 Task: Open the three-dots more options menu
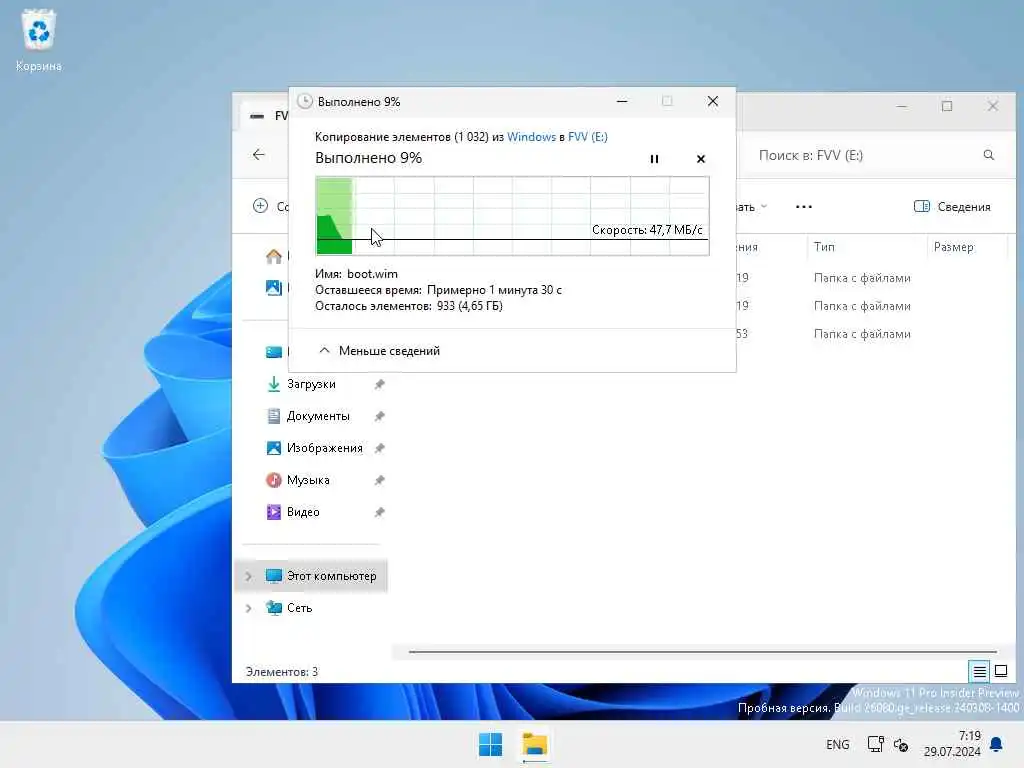(804, 207)
